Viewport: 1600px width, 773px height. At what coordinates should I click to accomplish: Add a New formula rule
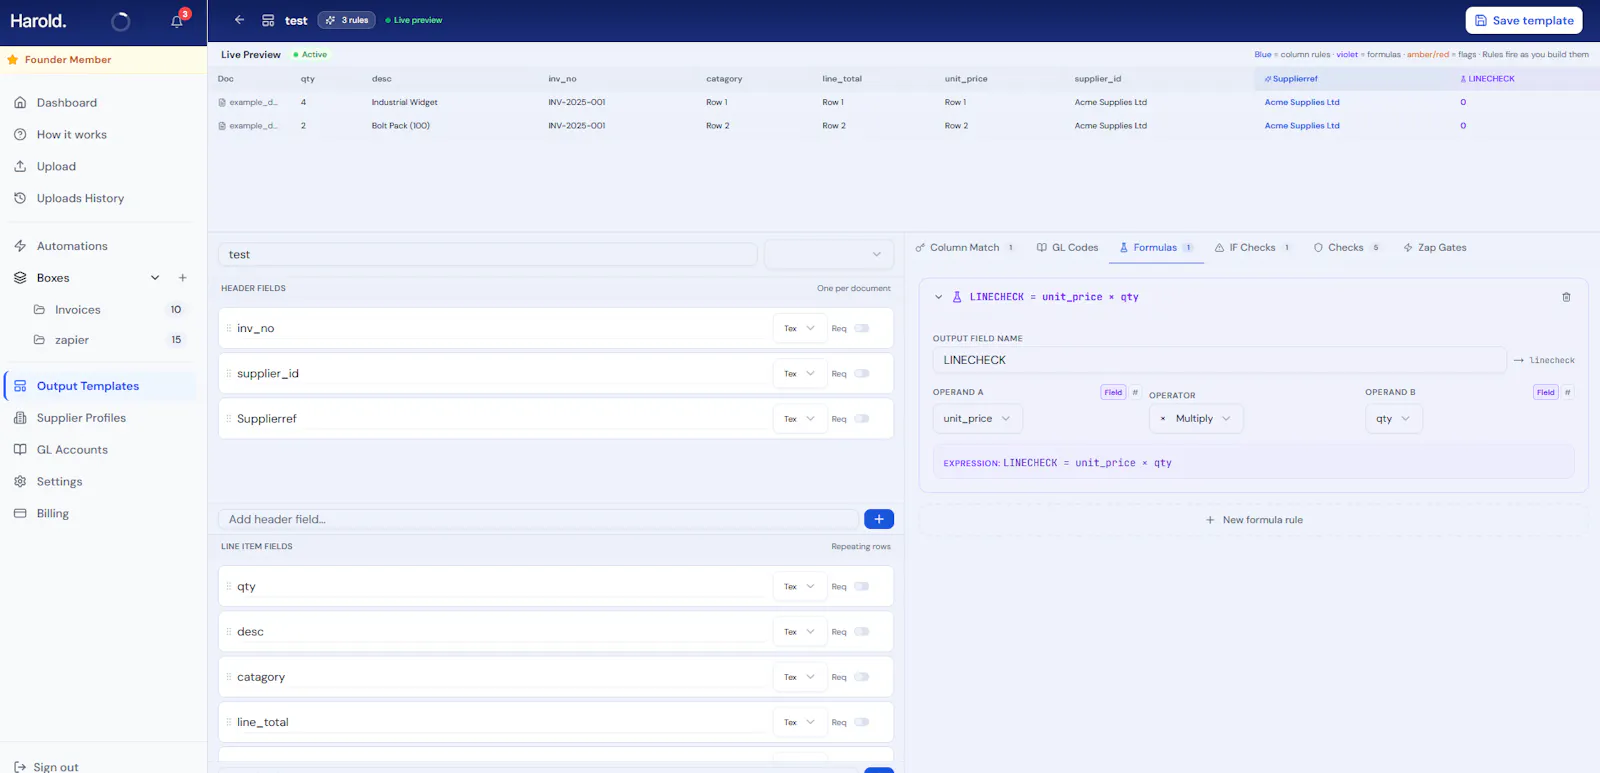click(1254, 520)
